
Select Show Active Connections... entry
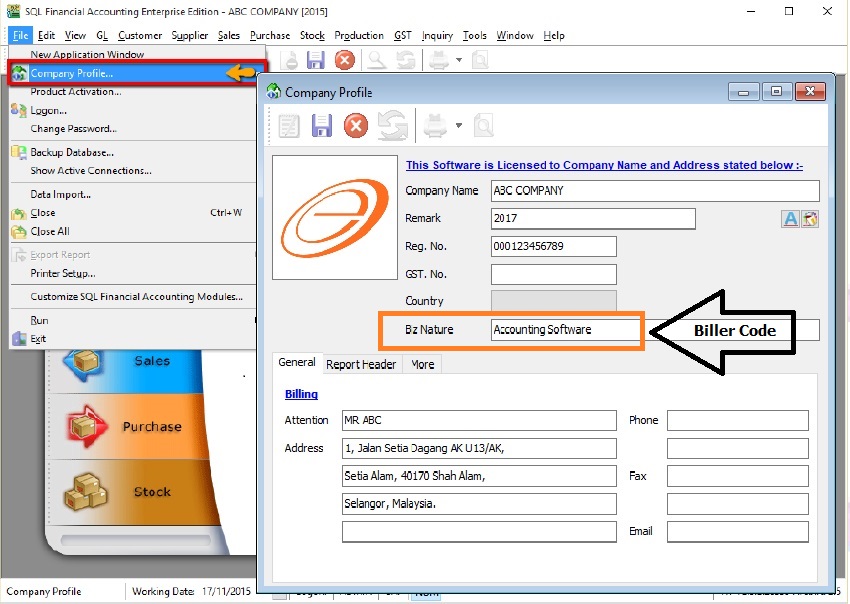[x=132, y=170]
